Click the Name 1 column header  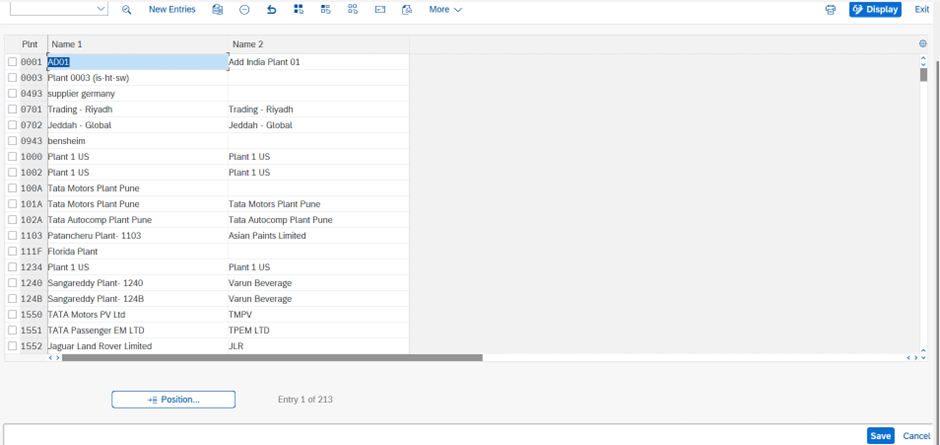tap(138, 44)
